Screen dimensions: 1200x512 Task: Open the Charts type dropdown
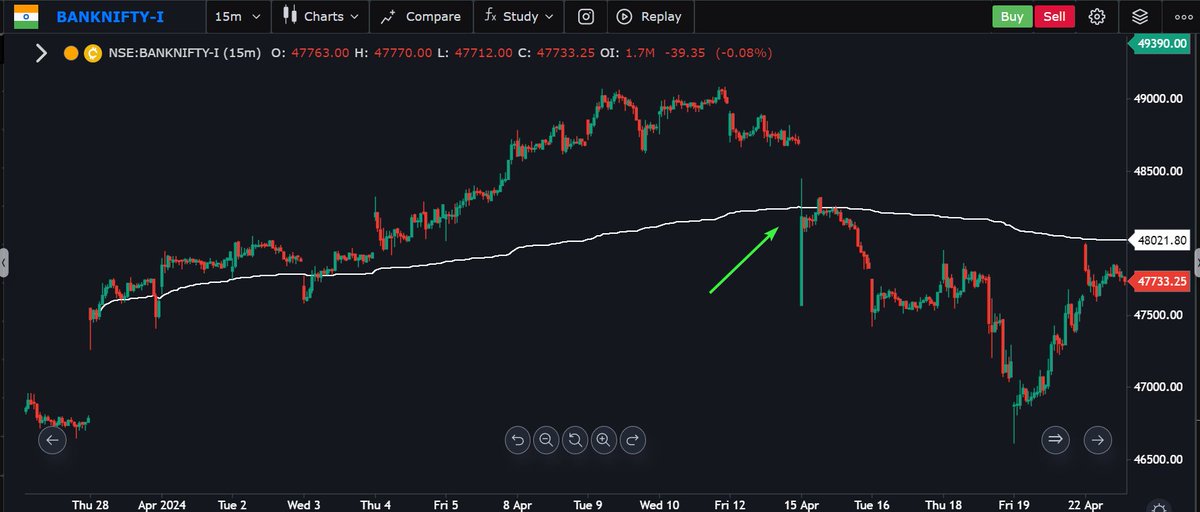click(320, 17)
